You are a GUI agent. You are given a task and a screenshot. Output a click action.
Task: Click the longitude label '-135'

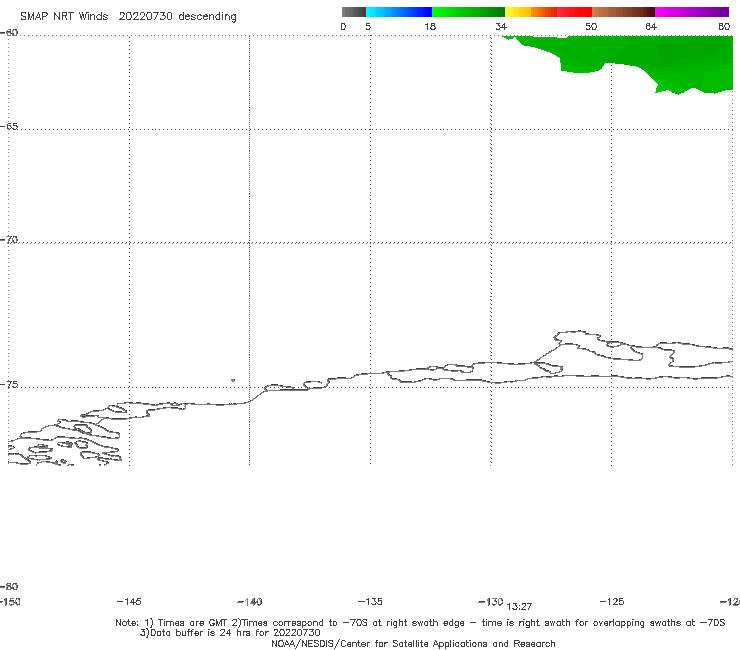pos(370,602)
